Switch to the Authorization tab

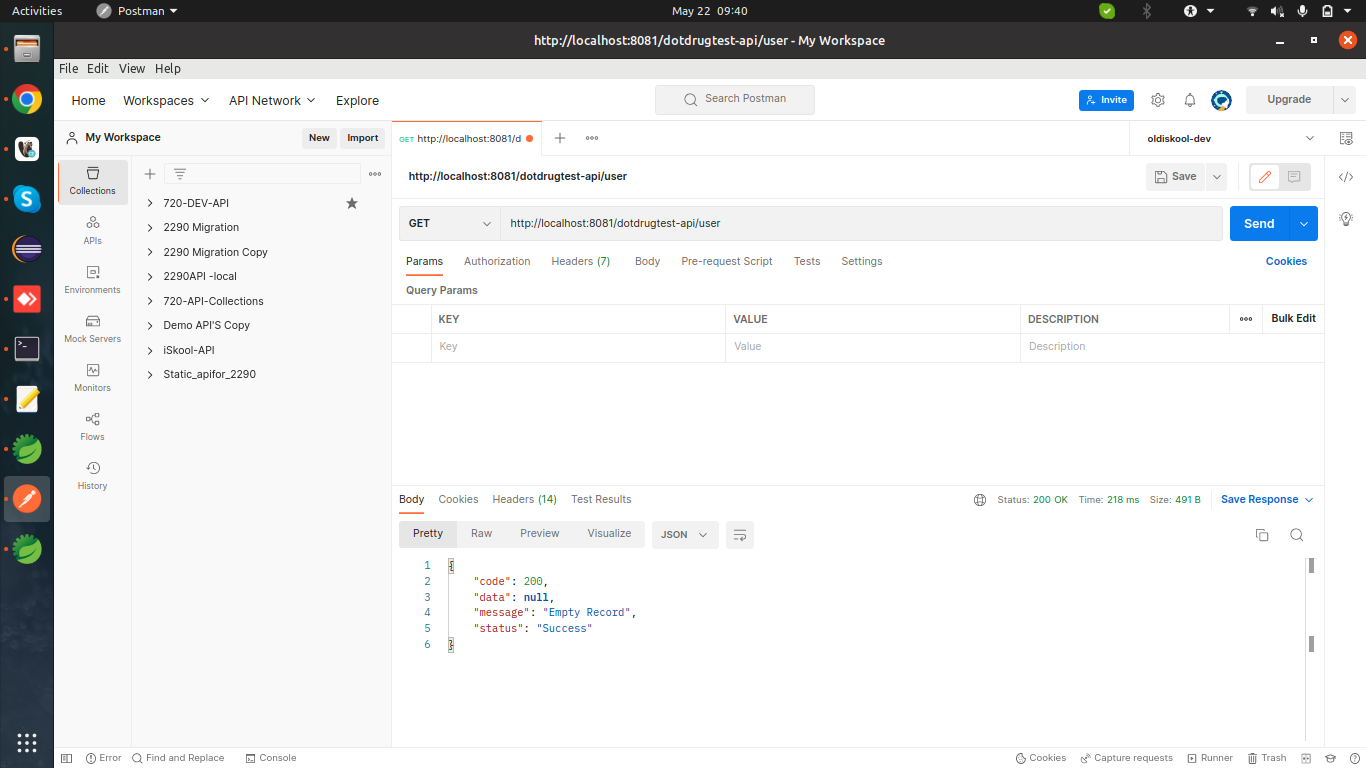[497, 261]
